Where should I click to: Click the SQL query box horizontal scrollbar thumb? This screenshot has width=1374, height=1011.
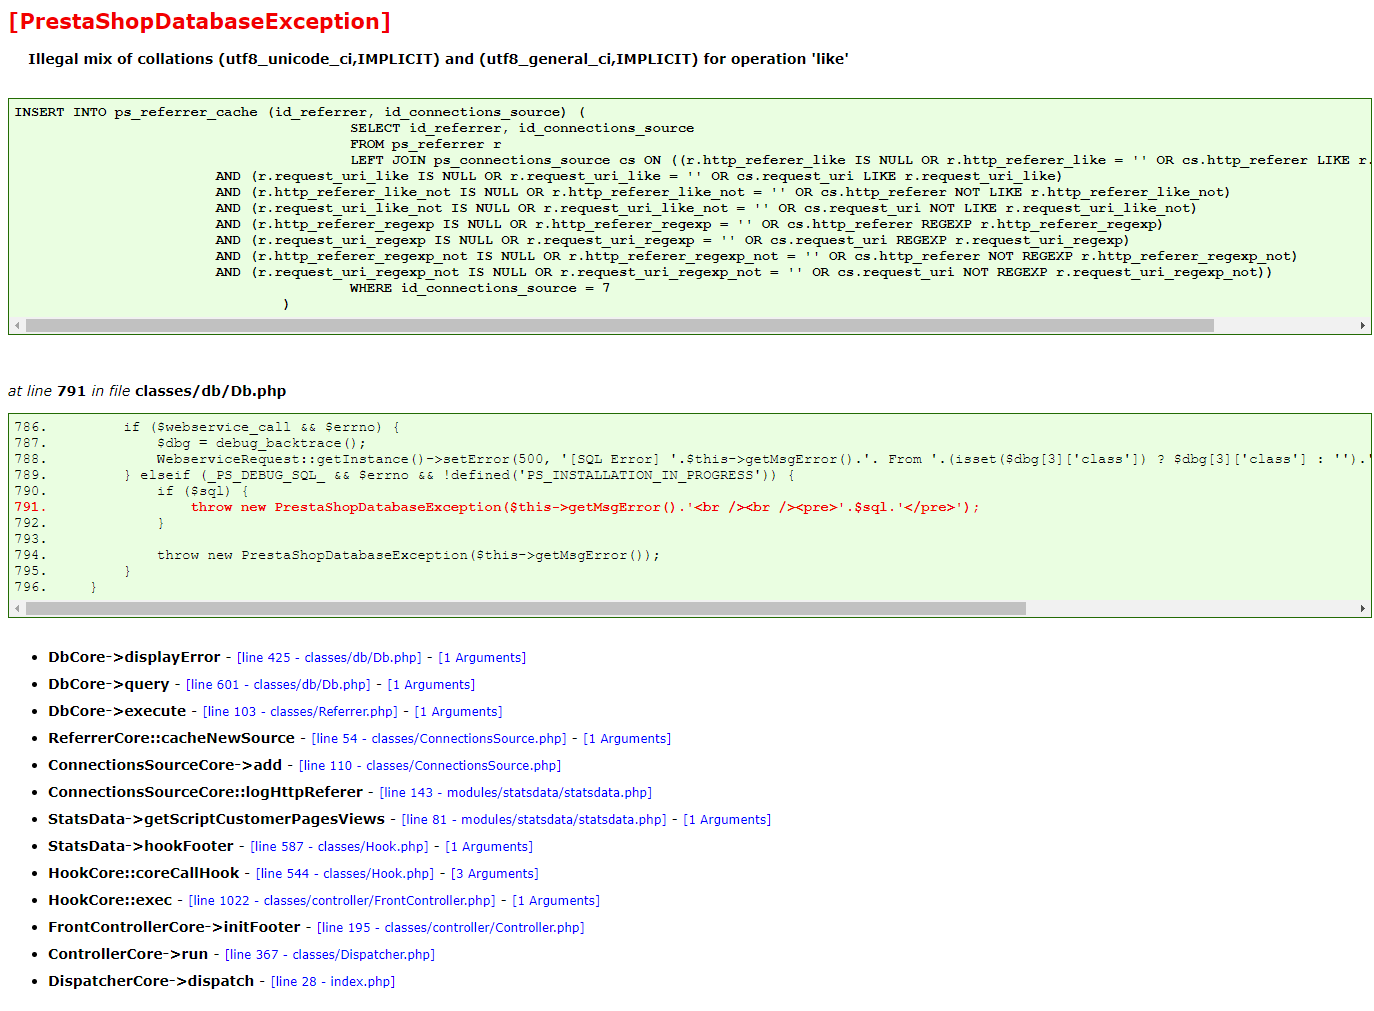620,326
